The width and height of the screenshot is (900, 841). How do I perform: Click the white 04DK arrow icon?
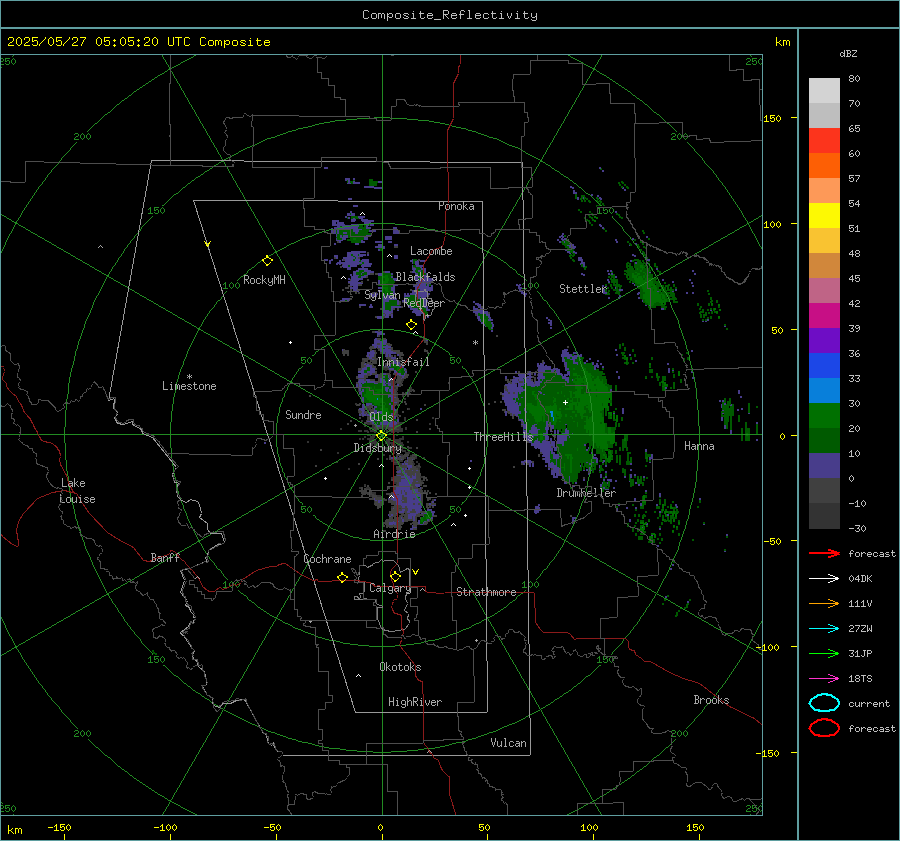pyautogui.click(x=824, y=579)
